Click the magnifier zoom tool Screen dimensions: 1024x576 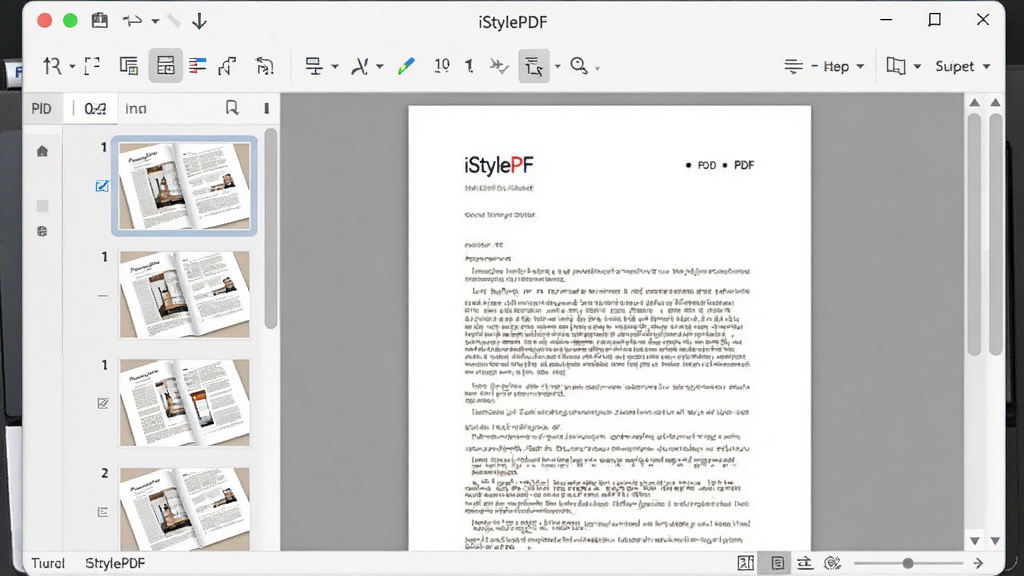(579, 65)
